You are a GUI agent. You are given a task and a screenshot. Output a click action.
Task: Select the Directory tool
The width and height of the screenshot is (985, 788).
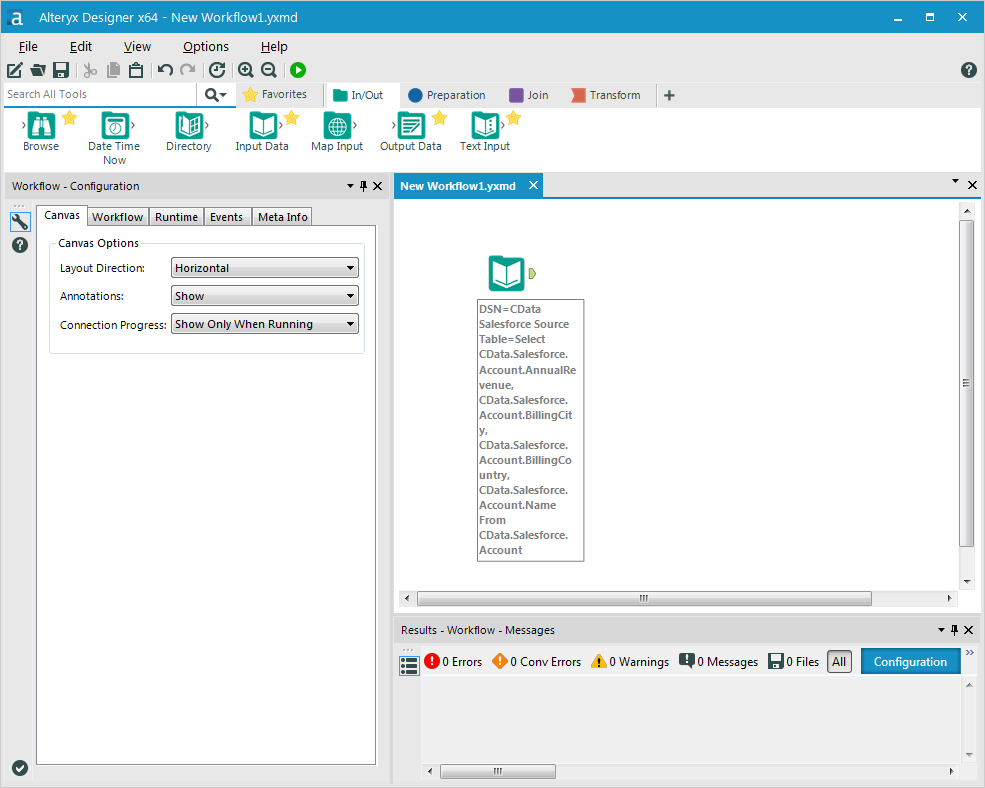pyautogui.click(x=188, y=131)
